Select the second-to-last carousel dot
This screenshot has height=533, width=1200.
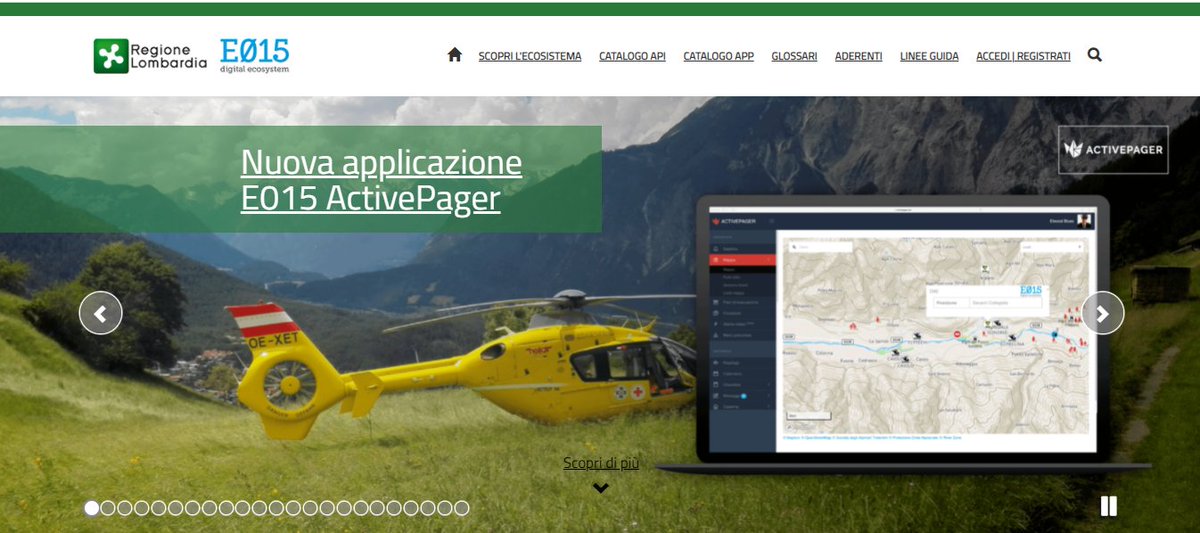[444, 508]
